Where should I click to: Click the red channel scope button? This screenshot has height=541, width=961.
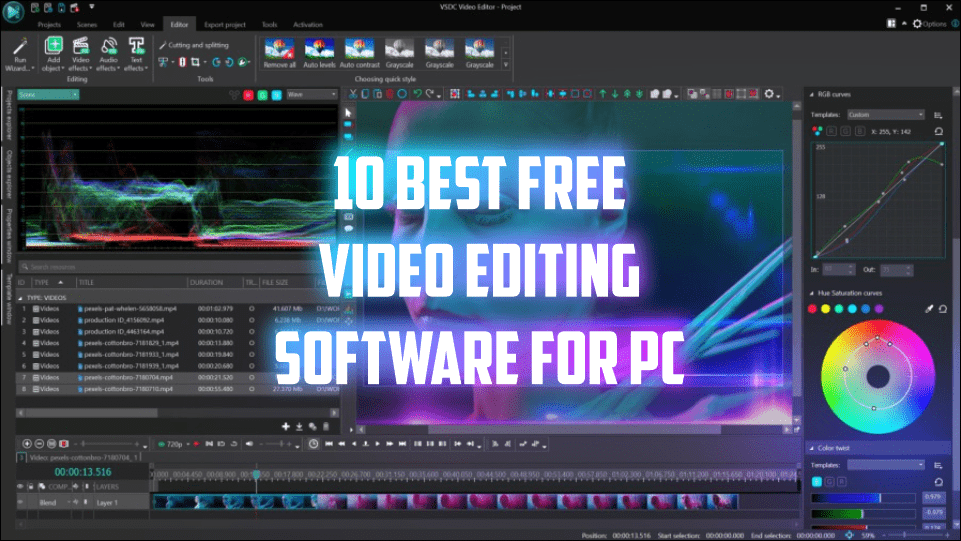248,95
